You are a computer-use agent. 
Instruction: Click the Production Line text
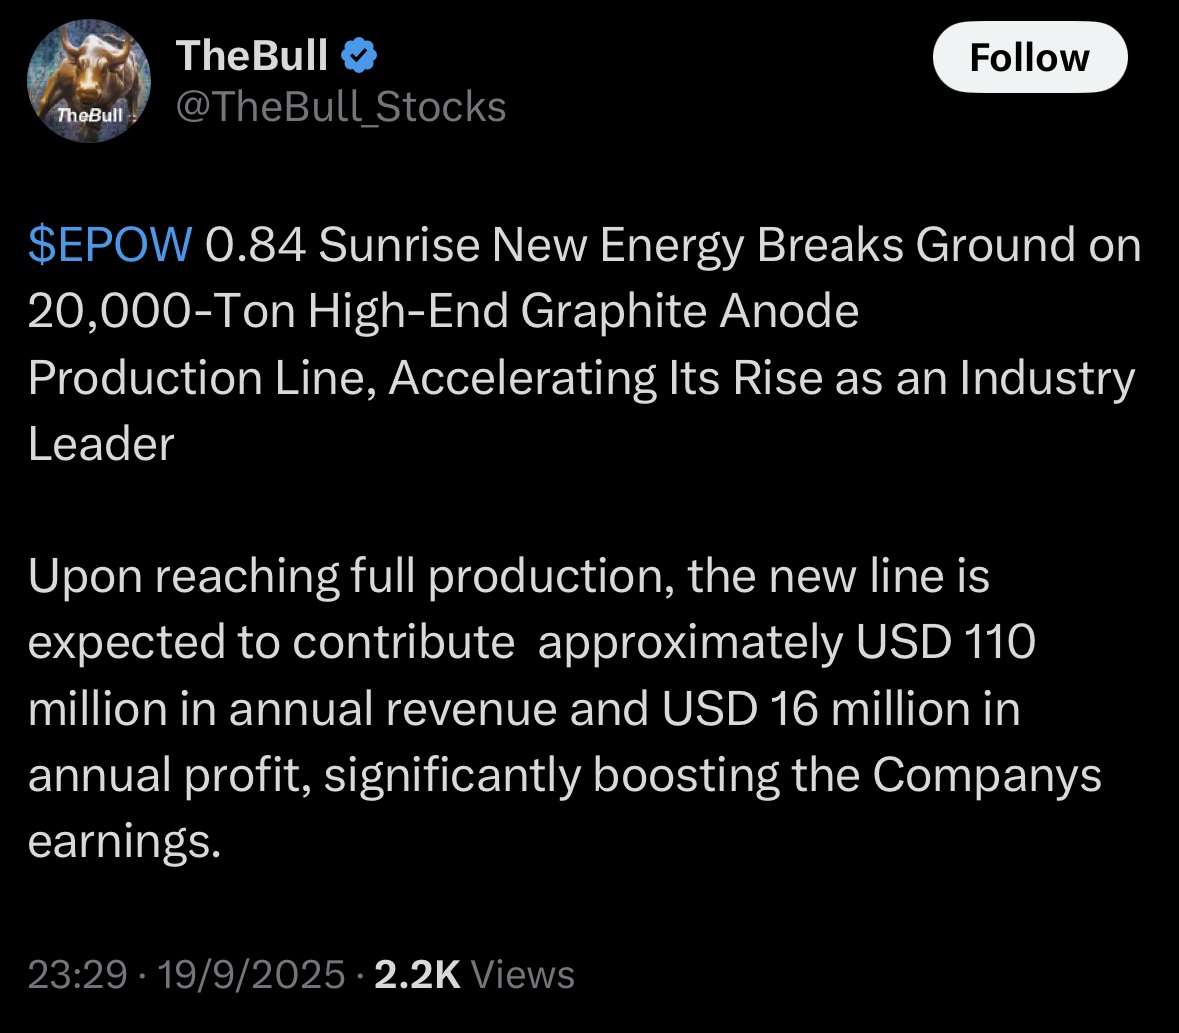pos(200,378)
